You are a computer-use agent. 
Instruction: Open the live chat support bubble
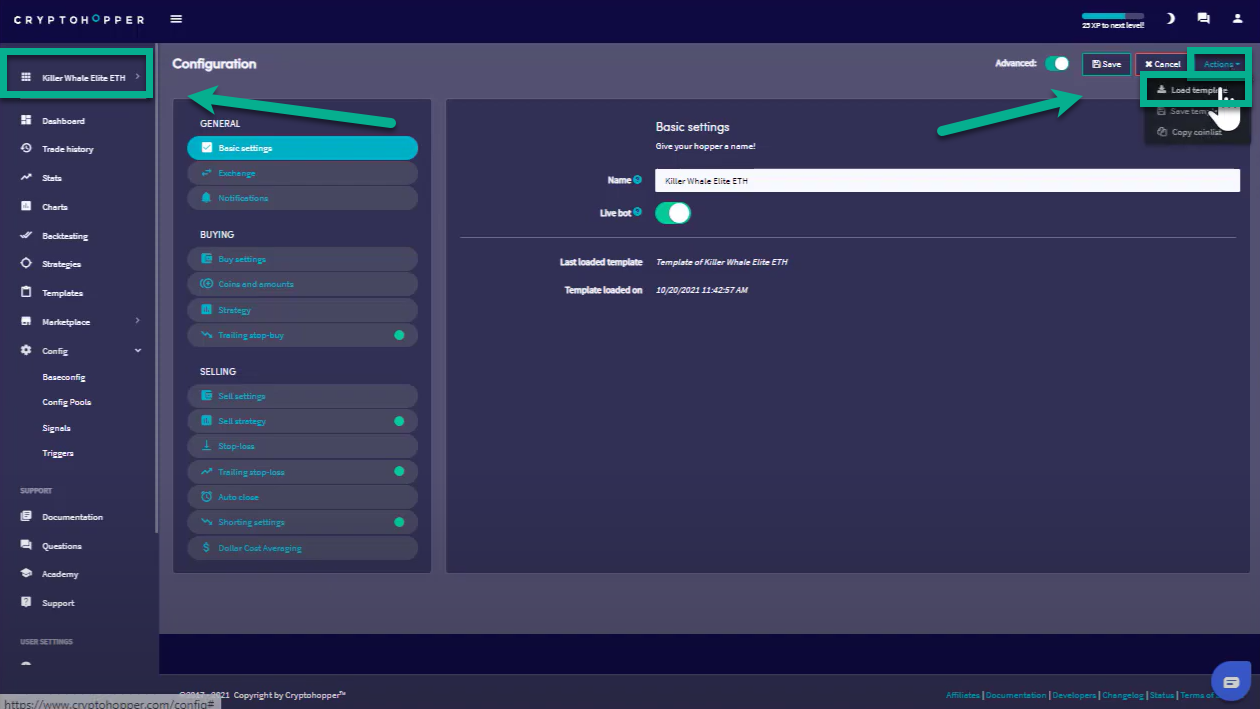pyautogui.click(x=1231, y=681)
